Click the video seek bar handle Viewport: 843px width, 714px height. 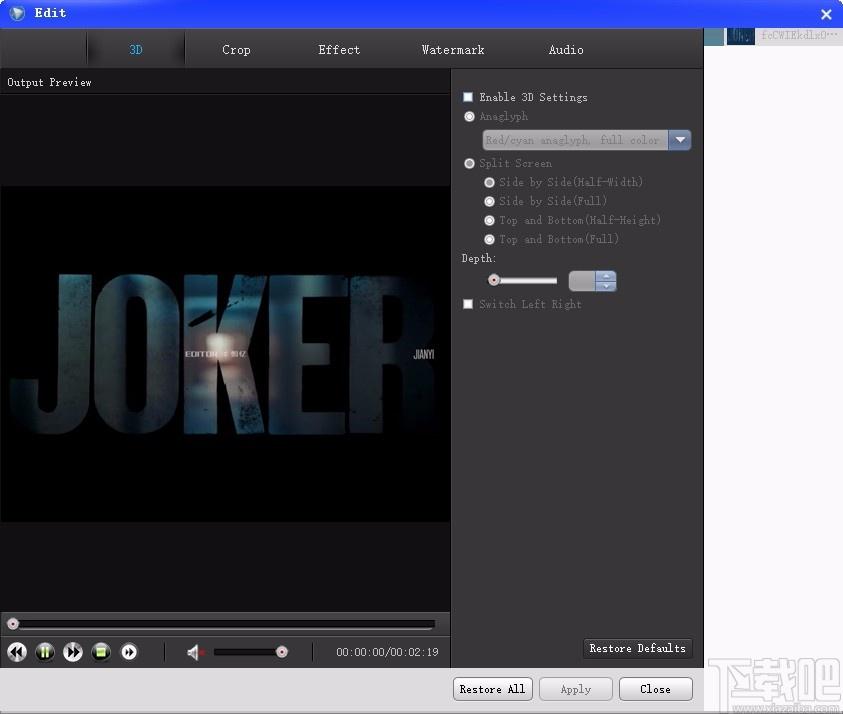coord(13,624)
